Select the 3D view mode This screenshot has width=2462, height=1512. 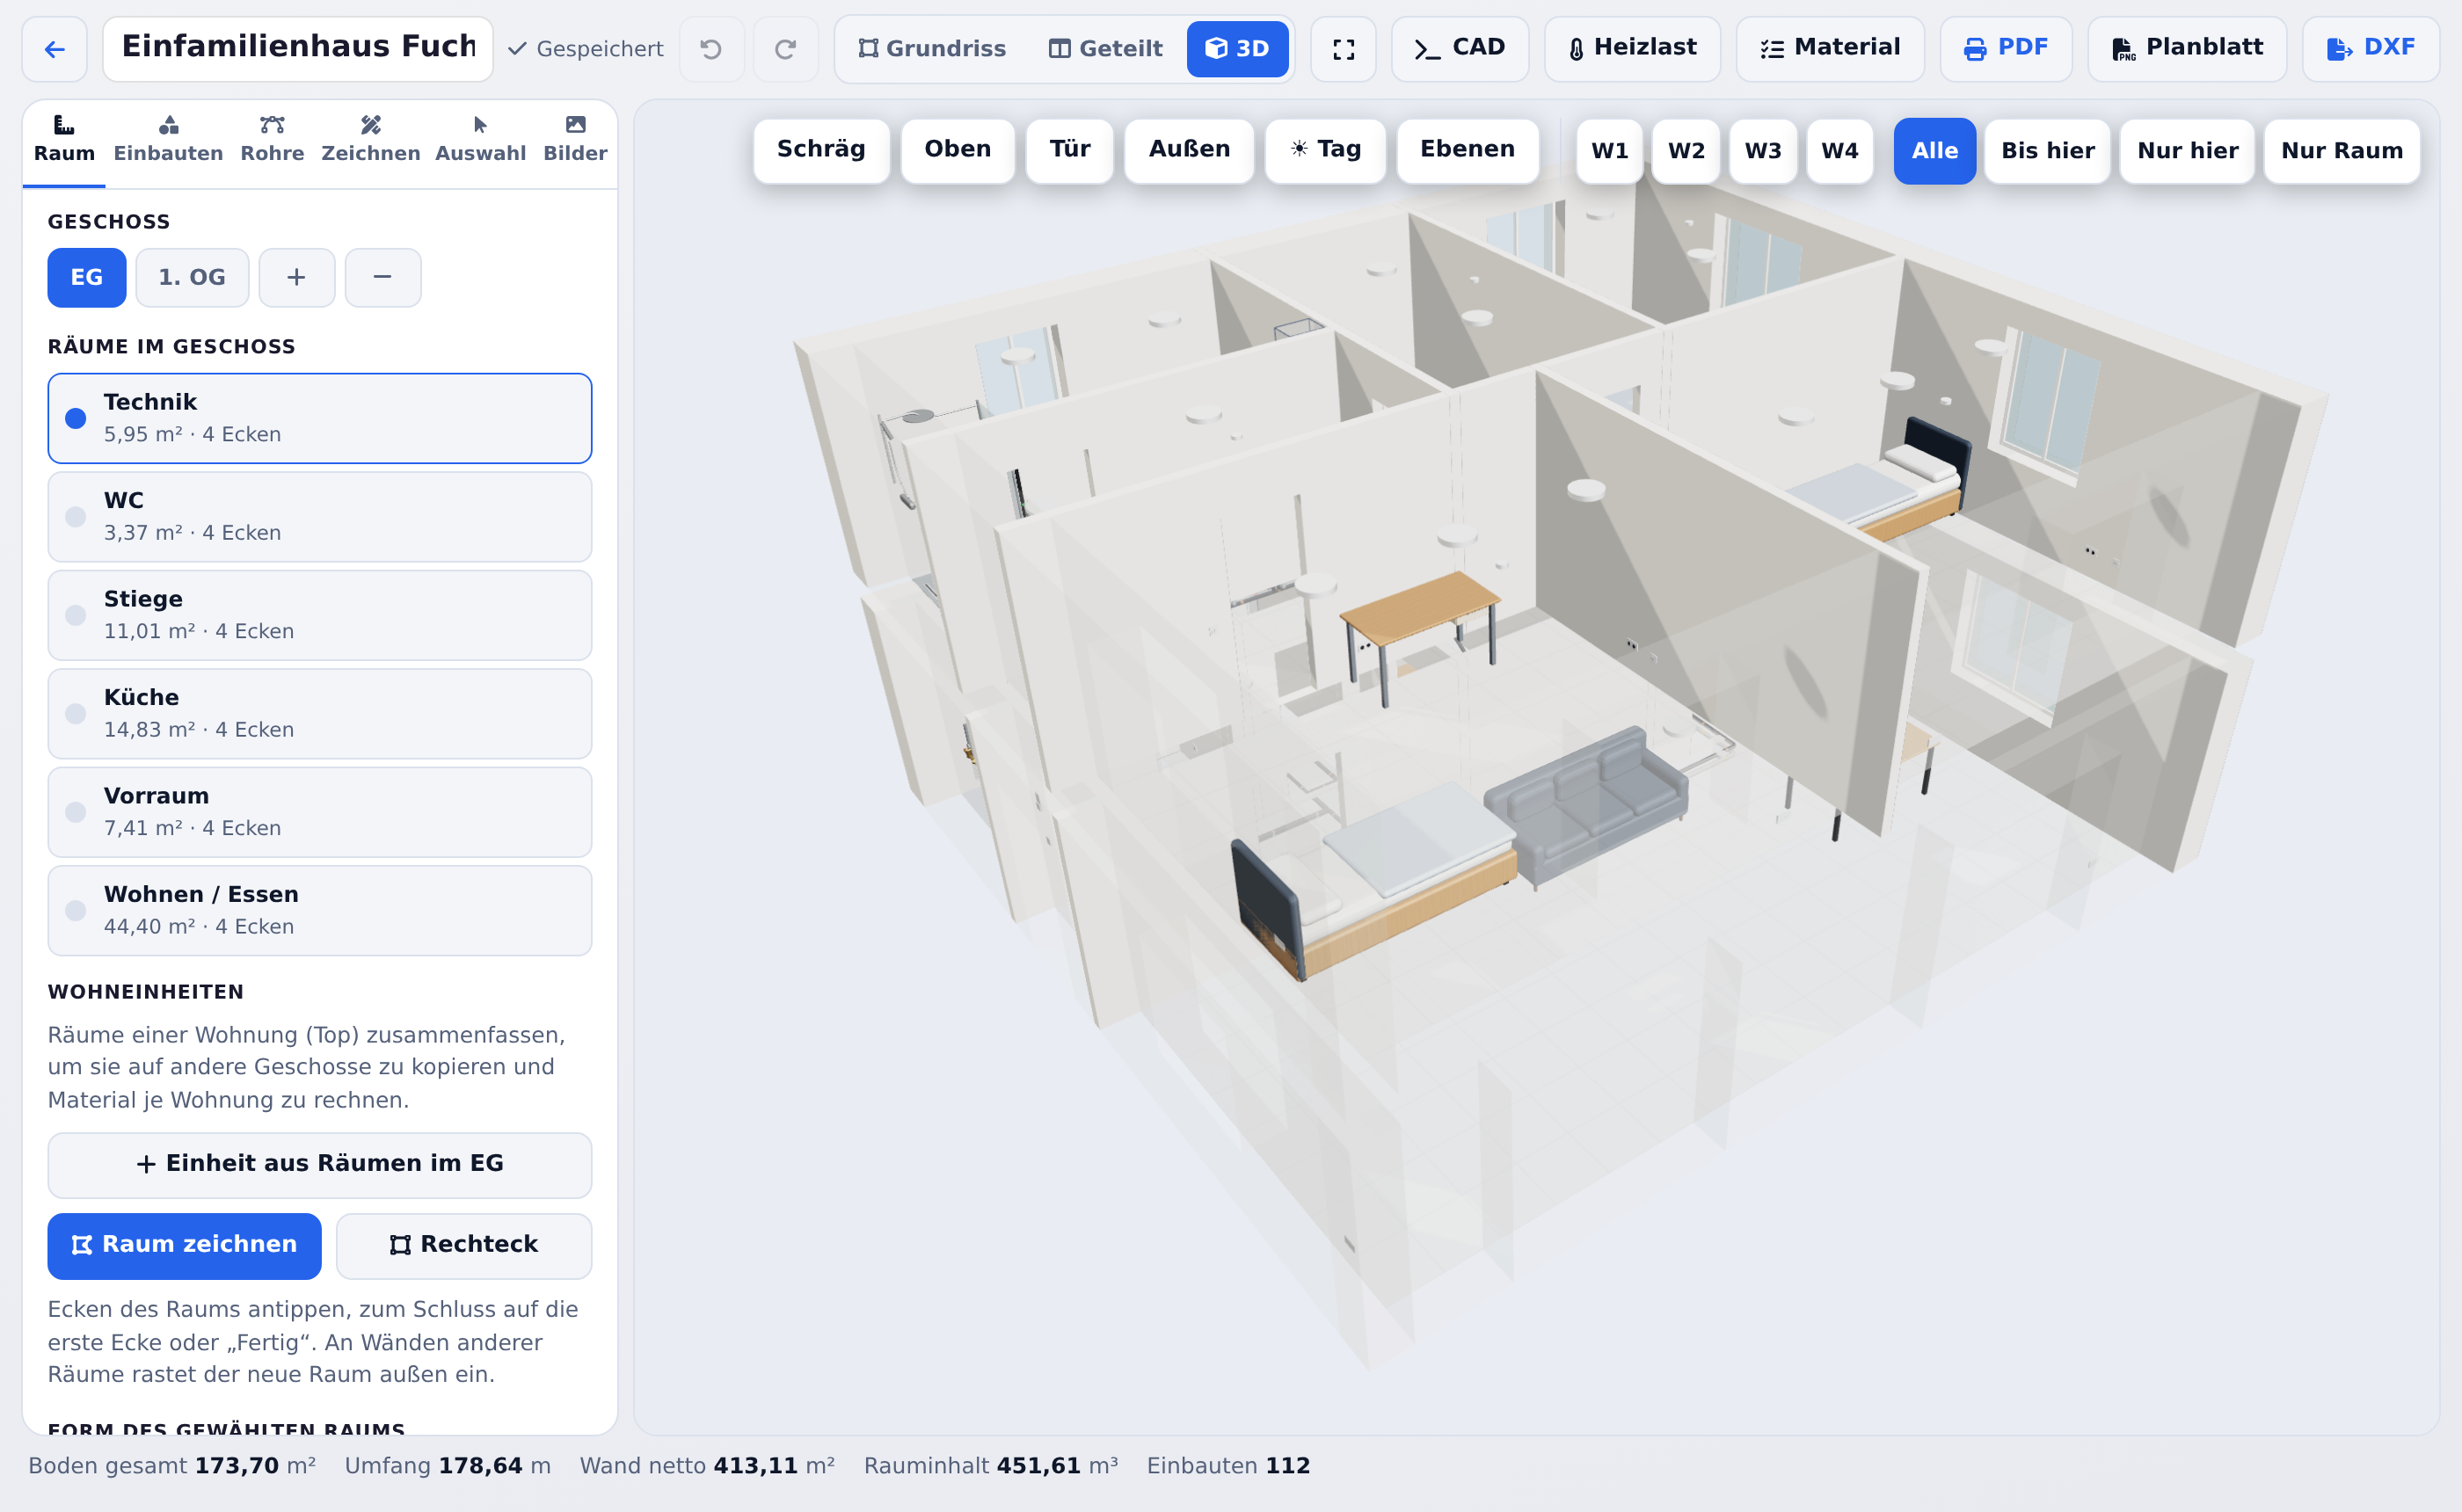tap(1237, 48)
